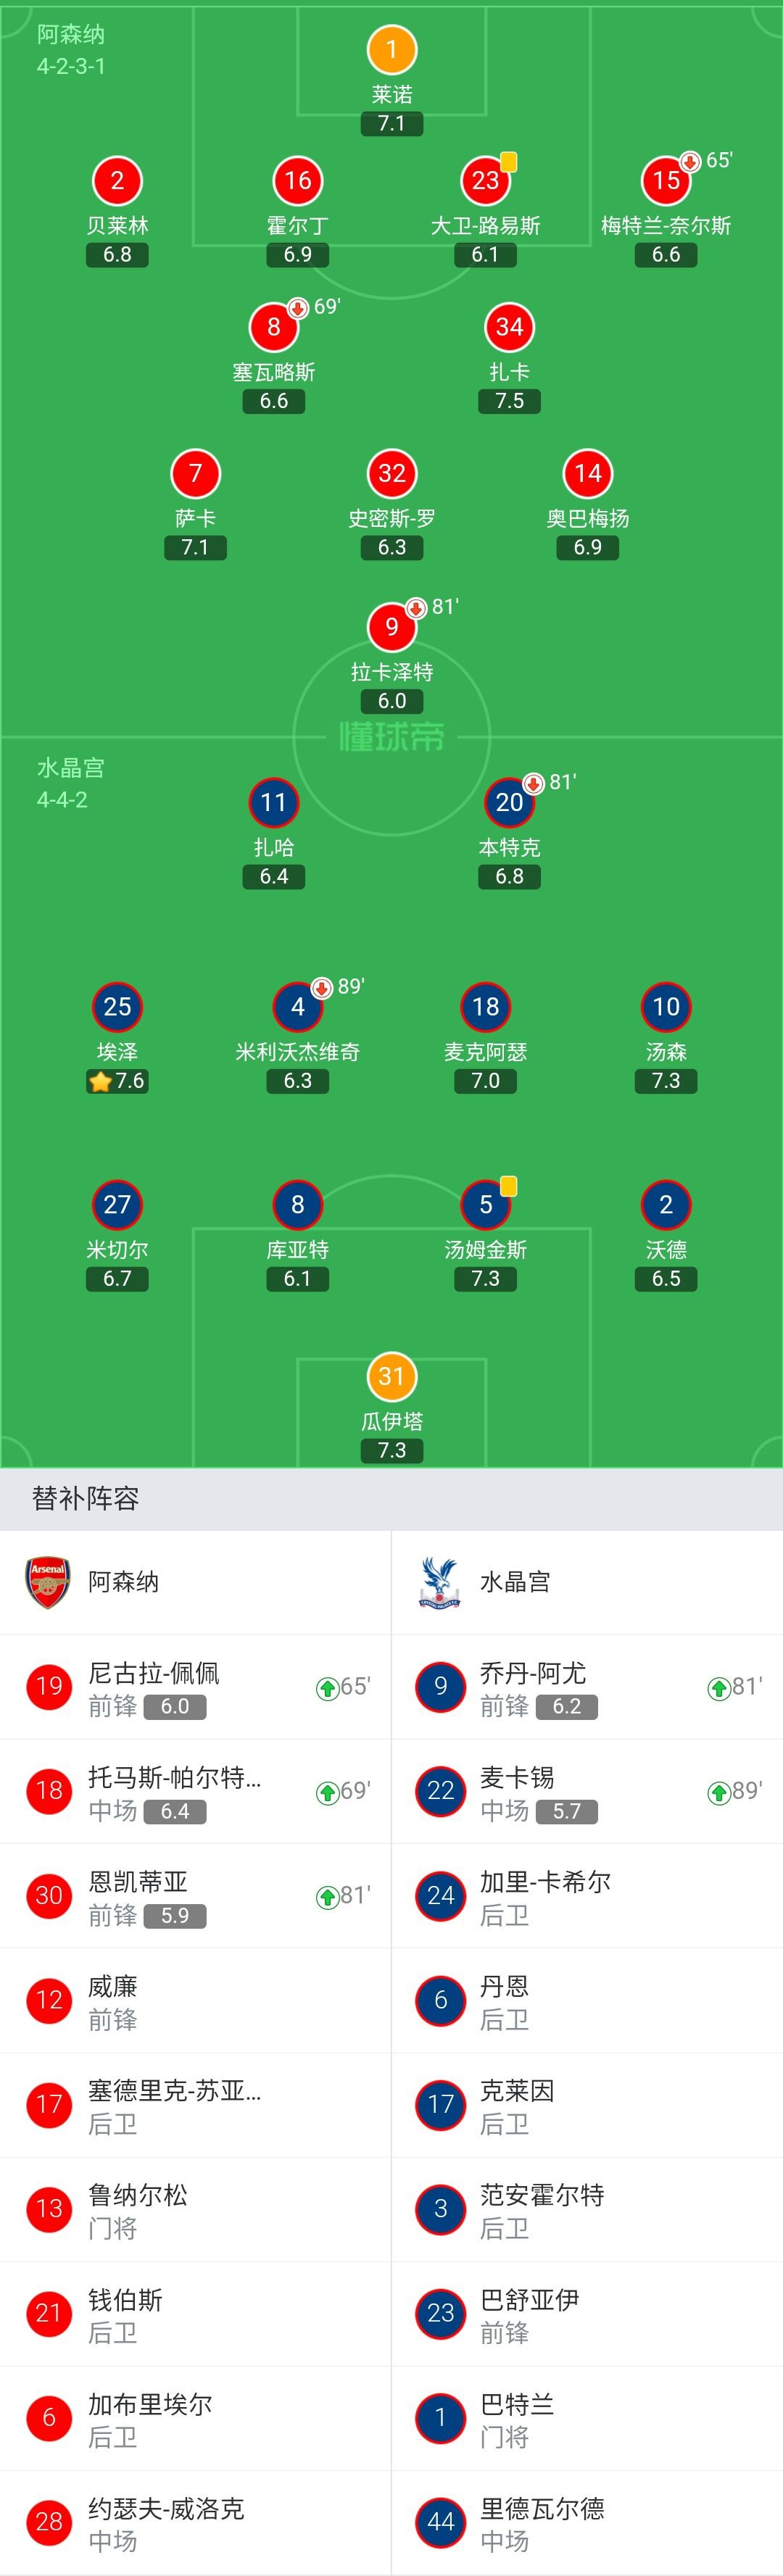Tap the 懂球帝 watermark at center circle

click(x=391, y=737)
